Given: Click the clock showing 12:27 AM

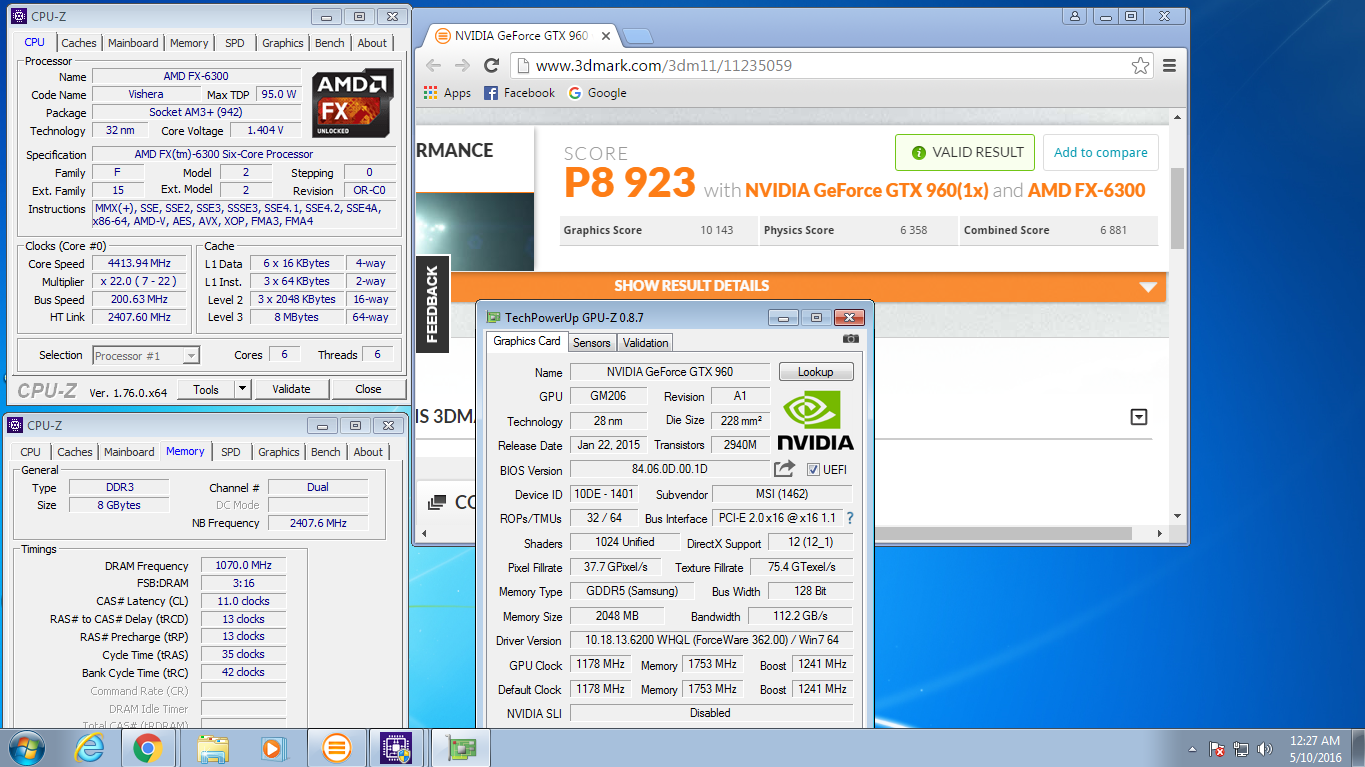Looking at the screenshot, I should pos(1314,741).
